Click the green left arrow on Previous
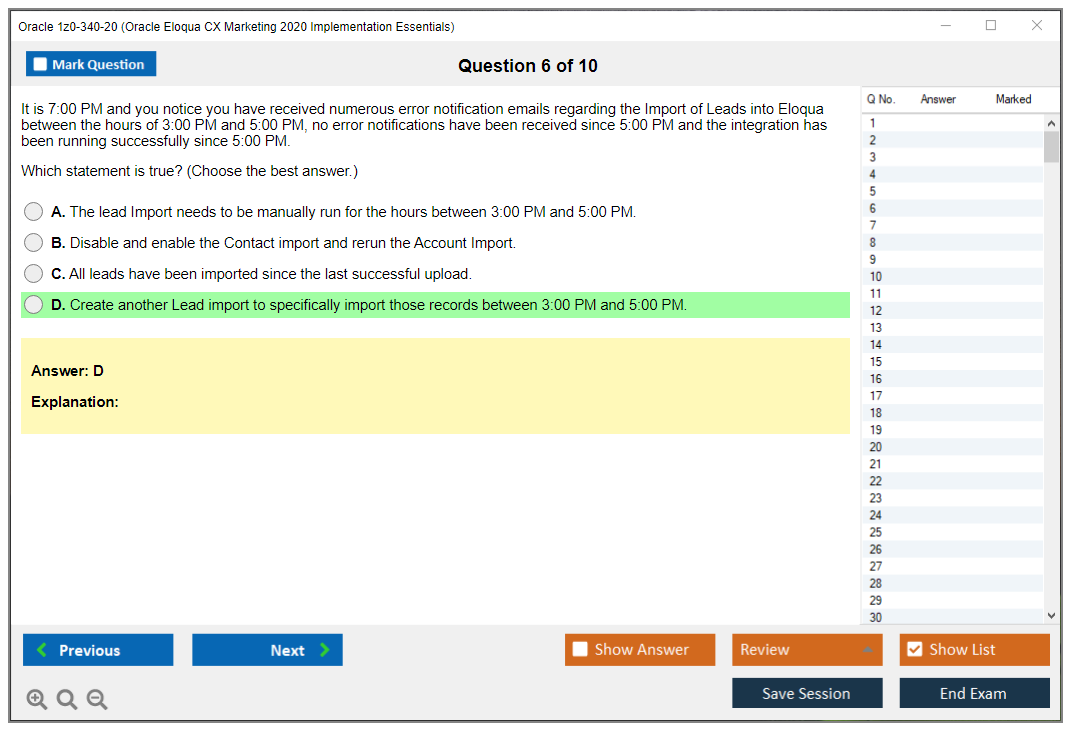The image size is (1075, 735). coord(42,650)
